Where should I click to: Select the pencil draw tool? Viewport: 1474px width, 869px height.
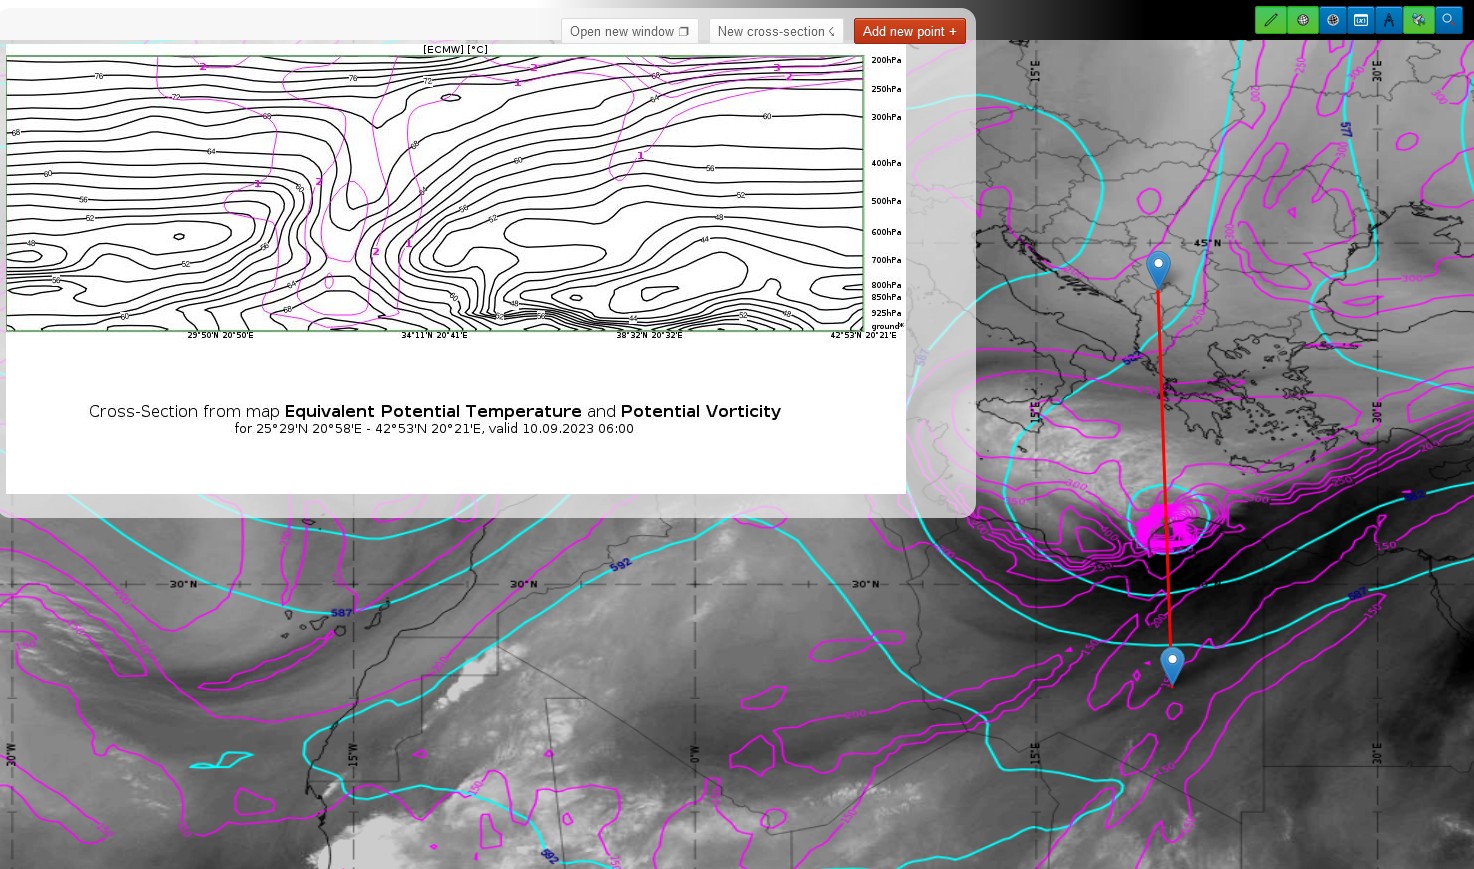click(1270, 20)
